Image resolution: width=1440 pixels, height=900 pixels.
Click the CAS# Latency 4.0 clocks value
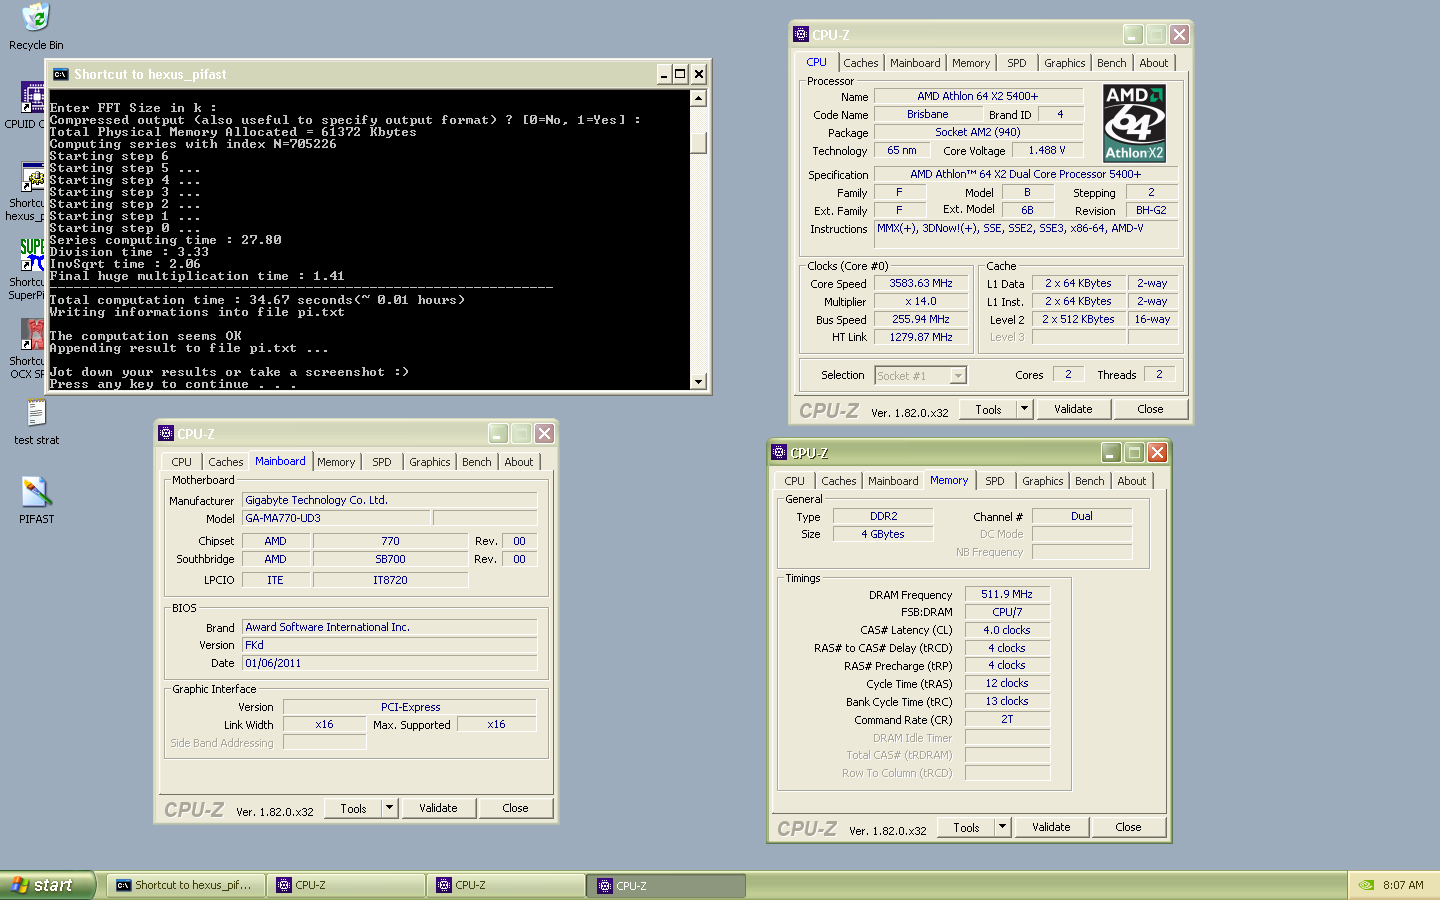tap(1007, 630)
